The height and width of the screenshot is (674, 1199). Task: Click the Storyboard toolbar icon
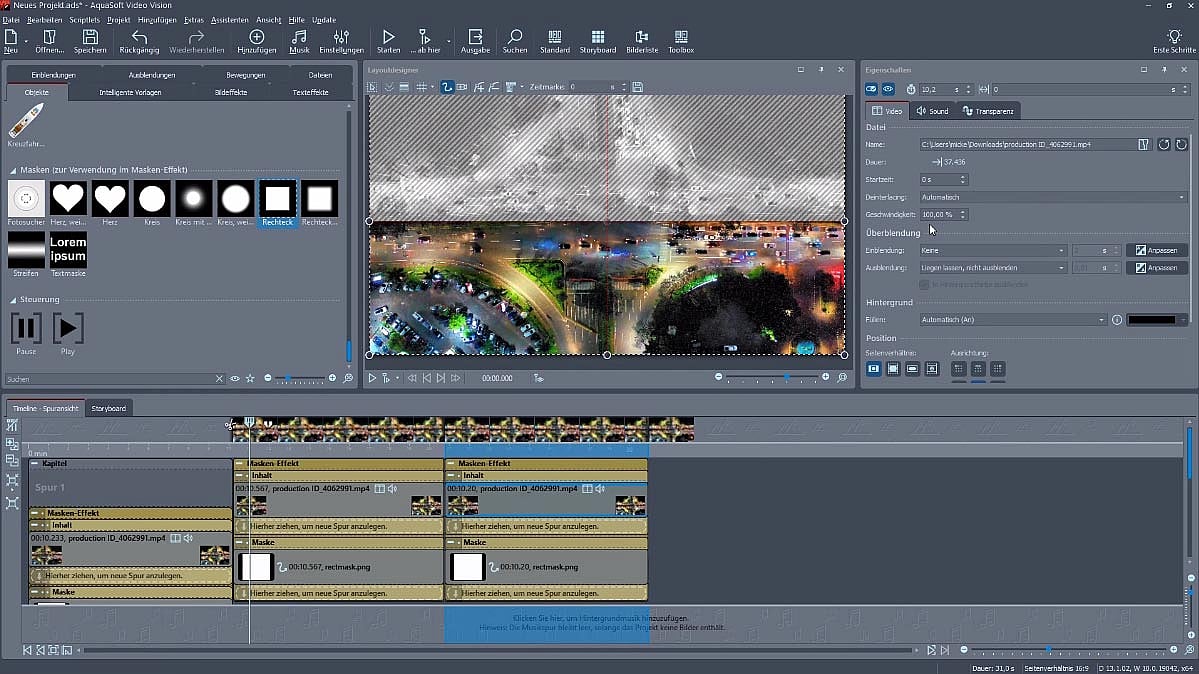[x=598, y=41]
